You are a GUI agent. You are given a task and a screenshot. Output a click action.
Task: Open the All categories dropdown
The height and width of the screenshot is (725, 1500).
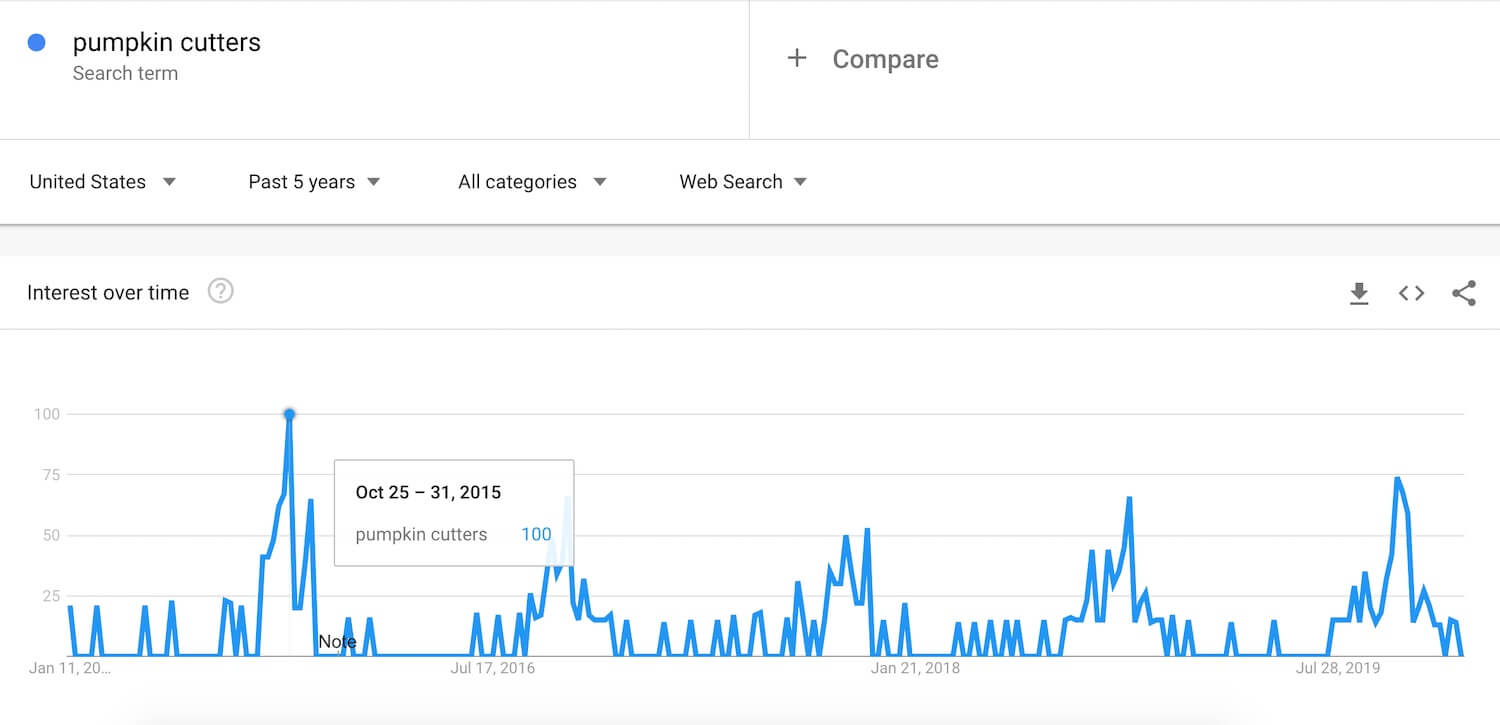(531, 182)
